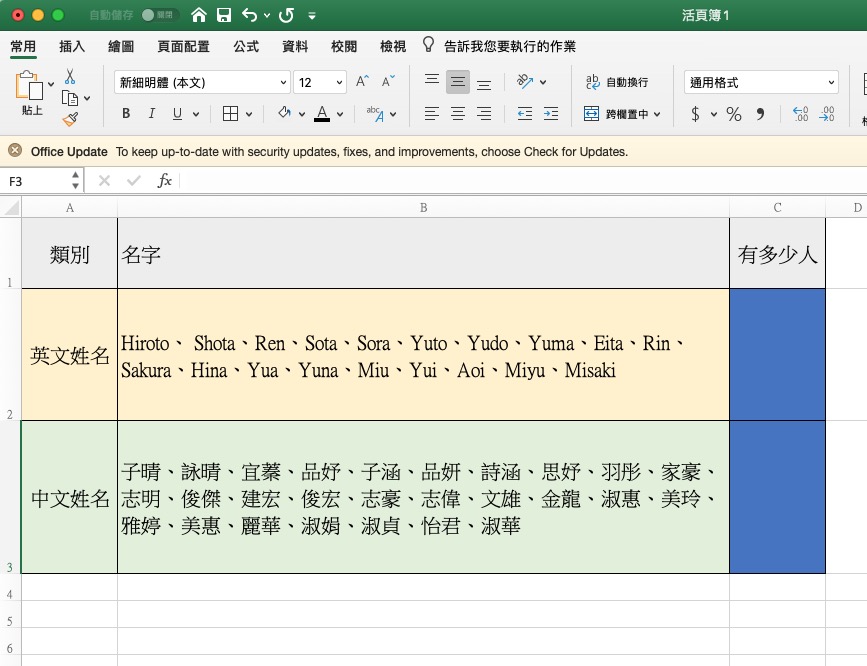Toggle the AutoSave switch
This screenshot has height=666, width=867.
click(x=160, y=15)
